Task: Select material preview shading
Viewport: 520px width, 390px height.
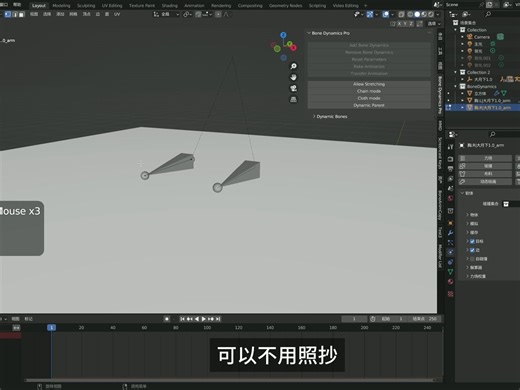Action: 424,14
